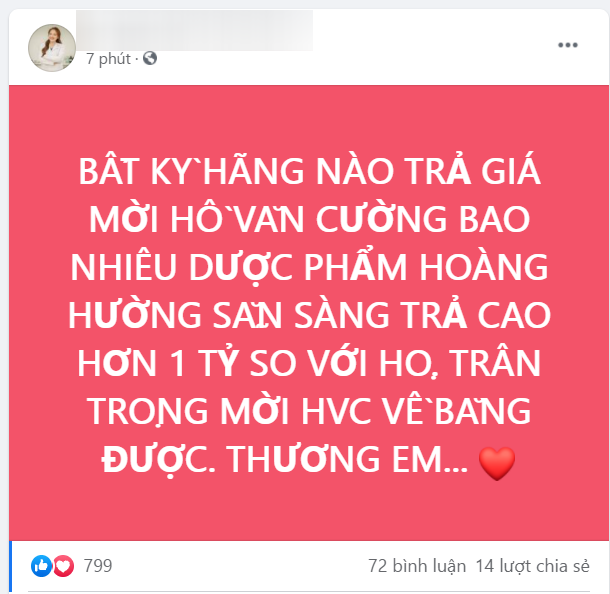Click the red heart Love reaction icon
The image size is (610, 594).
63,566
